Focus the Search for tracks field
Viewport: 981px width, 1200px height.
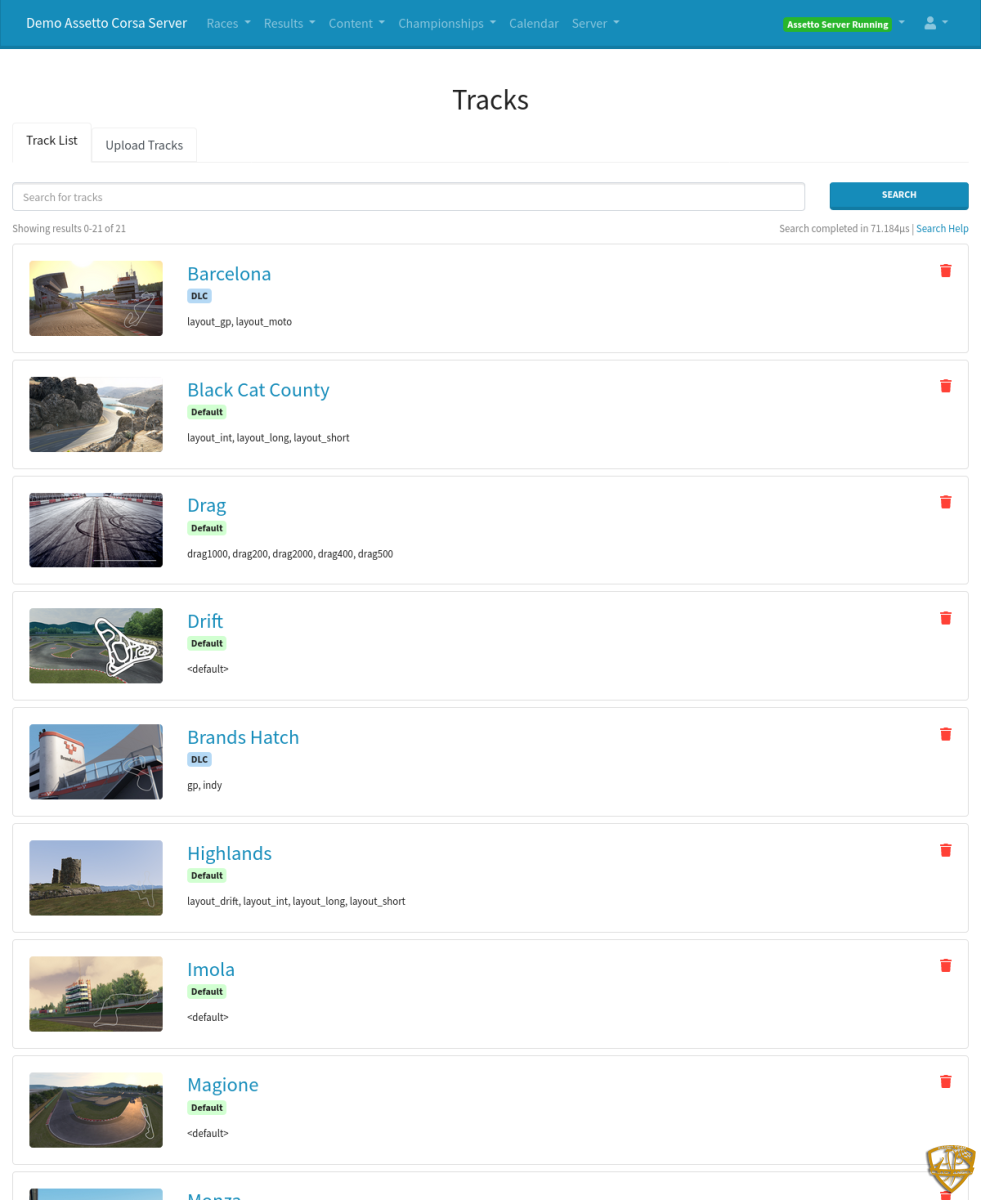[x=408, y=197]
